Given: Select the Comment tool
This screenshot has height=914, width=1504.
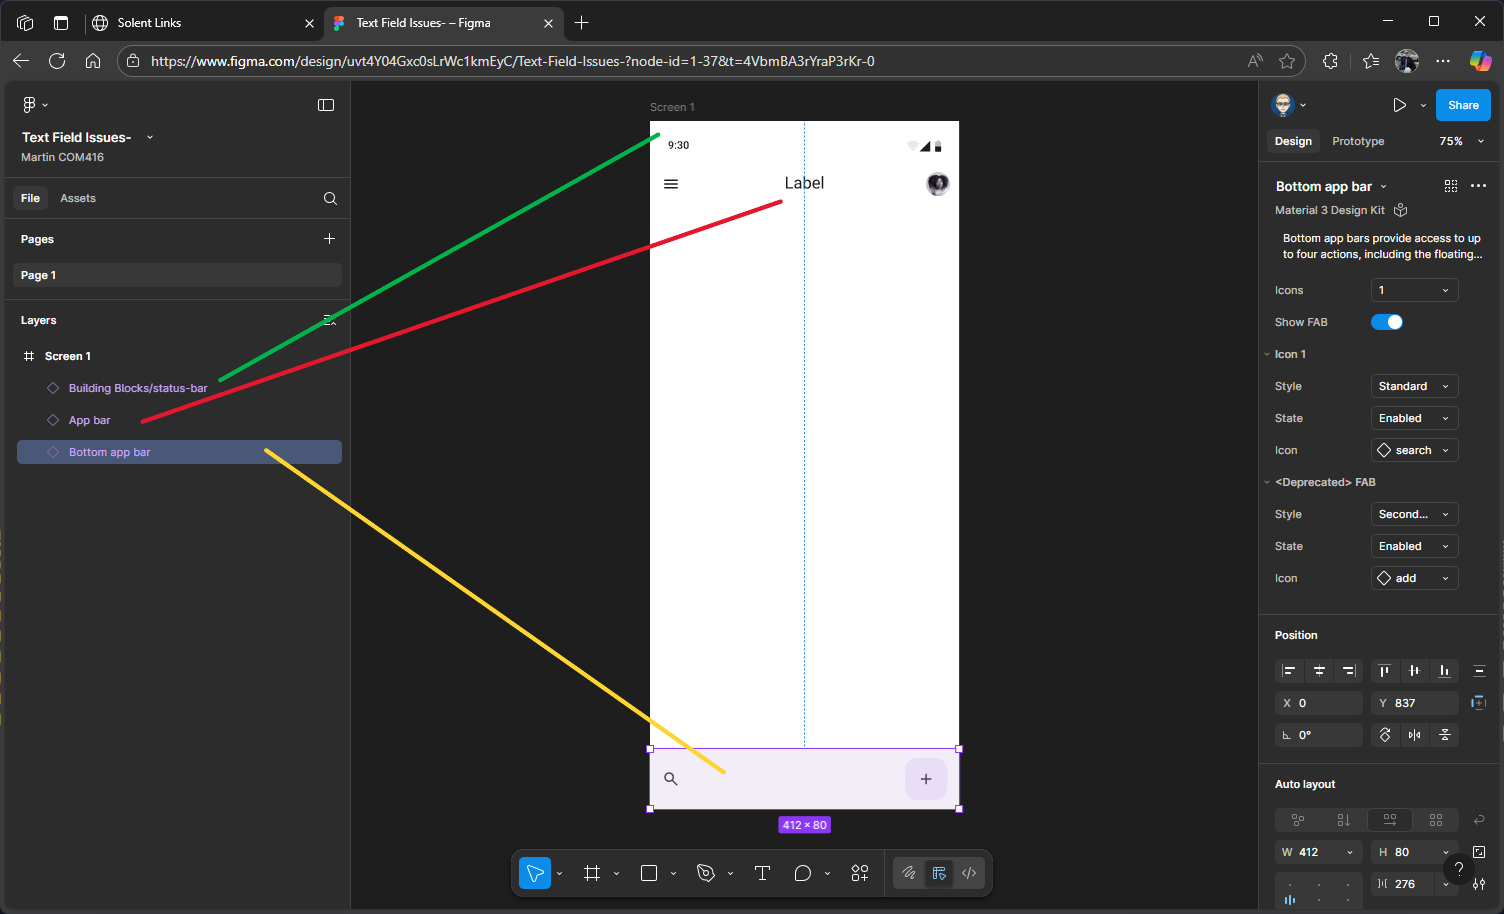Looking at the screenshot, I should pos(802,873).
